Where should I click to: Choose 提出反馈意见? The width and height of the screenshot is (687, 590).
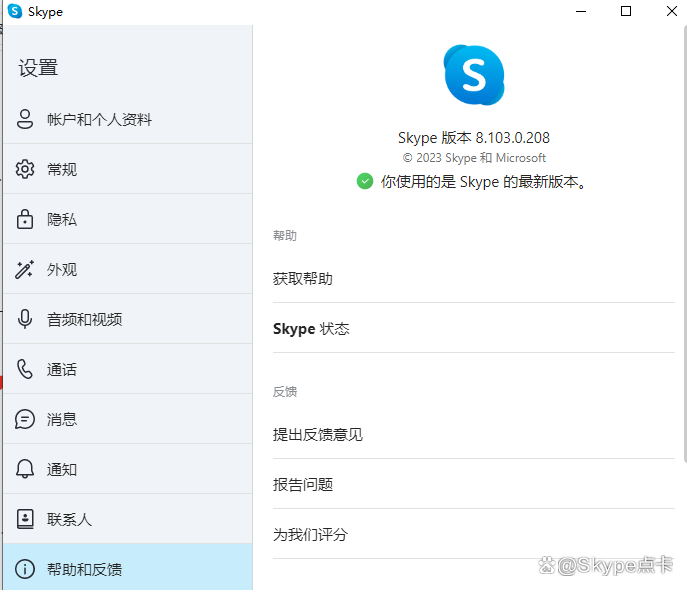click(x=474, y=434)
